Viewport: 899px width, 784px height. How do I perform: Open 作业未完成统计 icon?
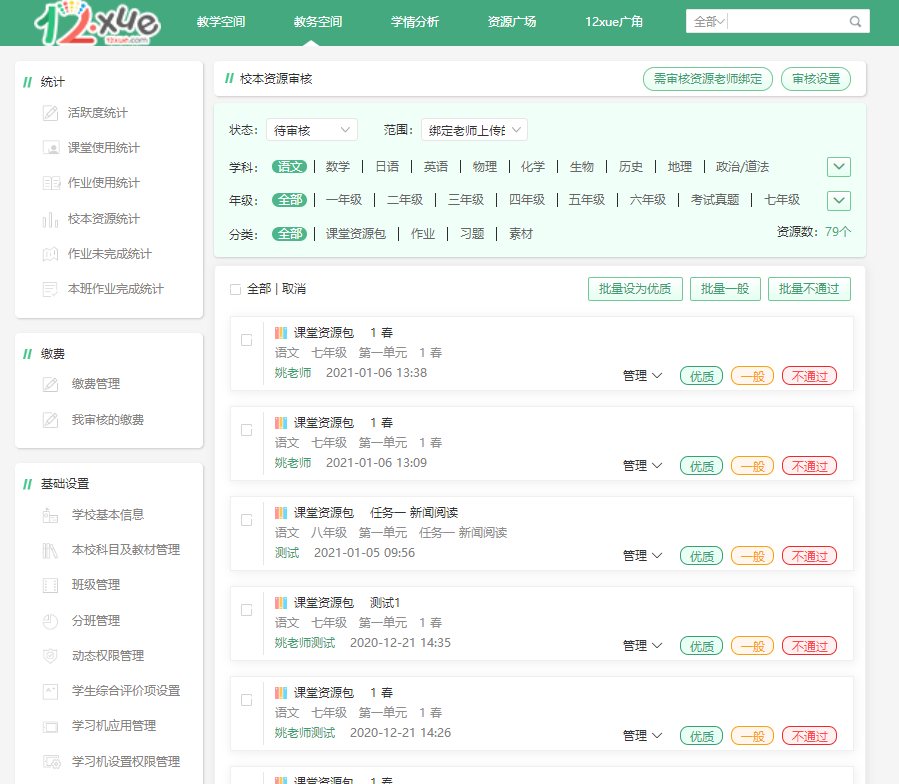50,254
